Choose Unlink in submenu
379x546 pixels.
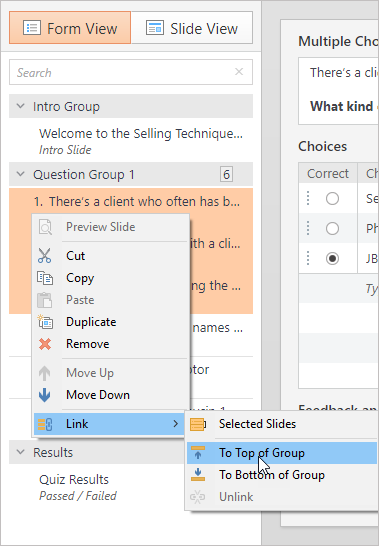pyautogui.click(x=282, y=497)
